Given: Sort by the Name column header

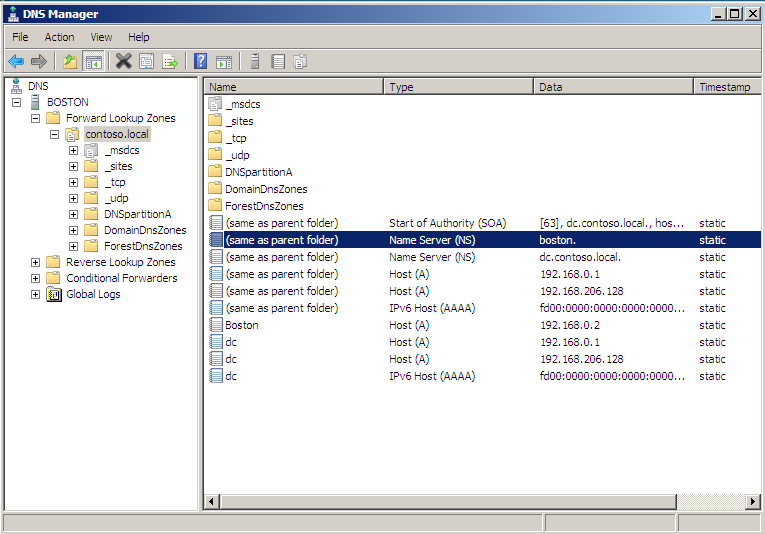Looking at the screenshot, I should [294, 86].
